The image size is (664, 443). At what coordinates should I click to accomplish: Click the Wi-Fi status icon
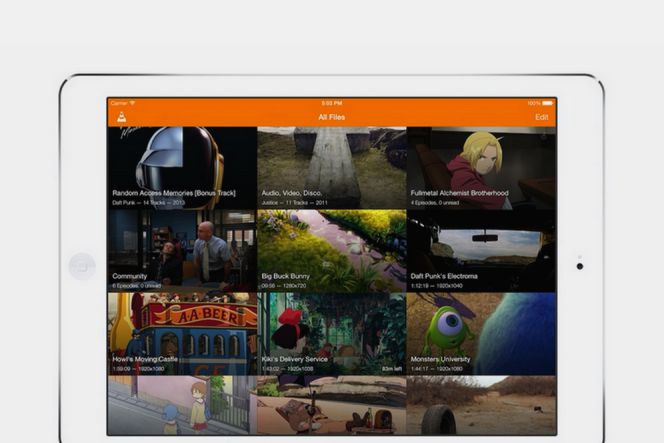[x=132, y=103]
